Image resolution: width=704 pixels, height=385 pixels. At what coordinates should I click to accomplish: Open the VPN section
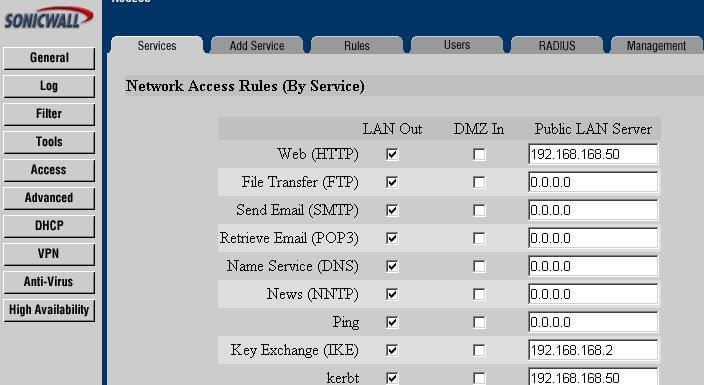pos(49,254)
